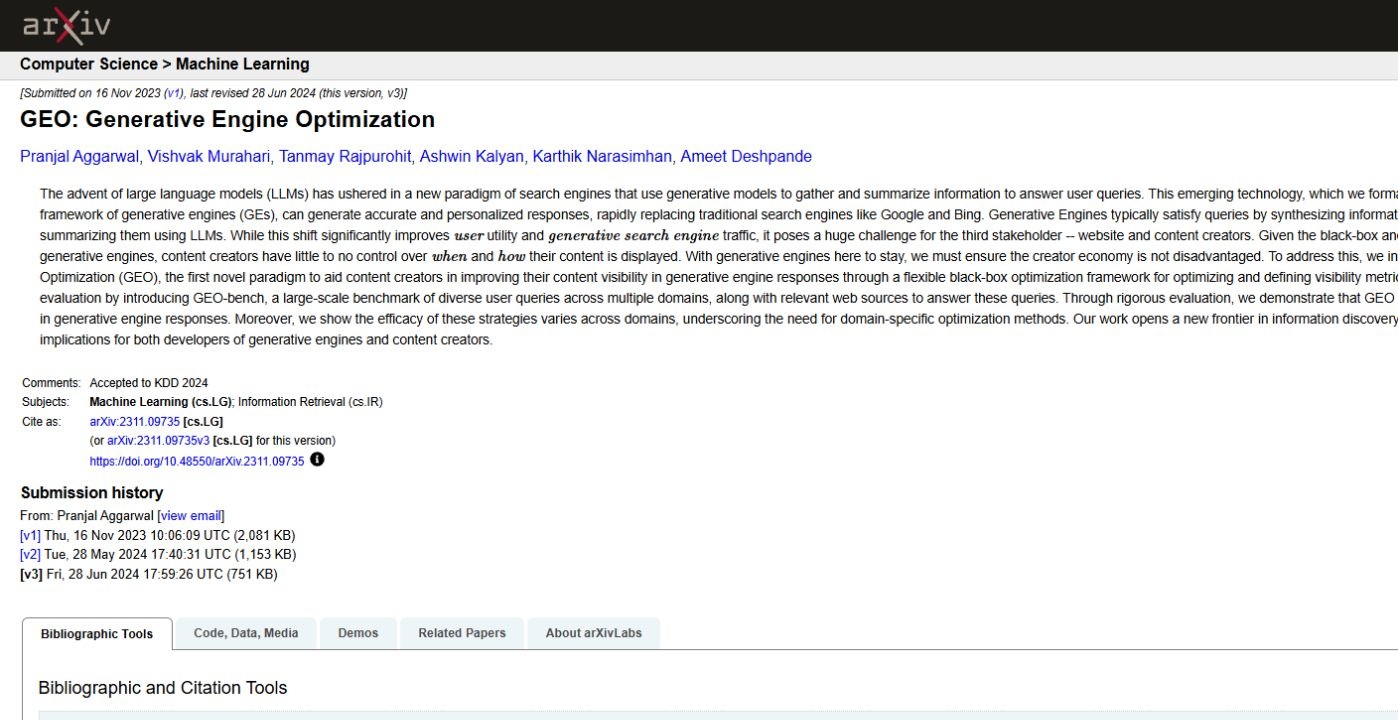Open [v2] in submission history

[30, 554]
